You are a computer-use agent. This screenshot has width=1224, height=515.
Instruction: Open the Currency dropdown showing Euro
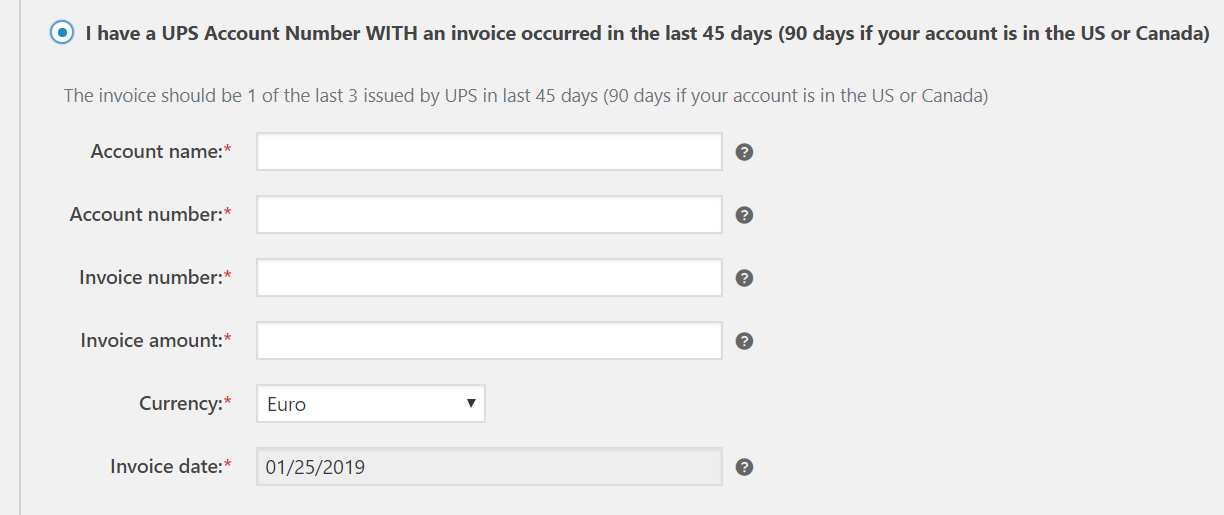pos(371,404)
